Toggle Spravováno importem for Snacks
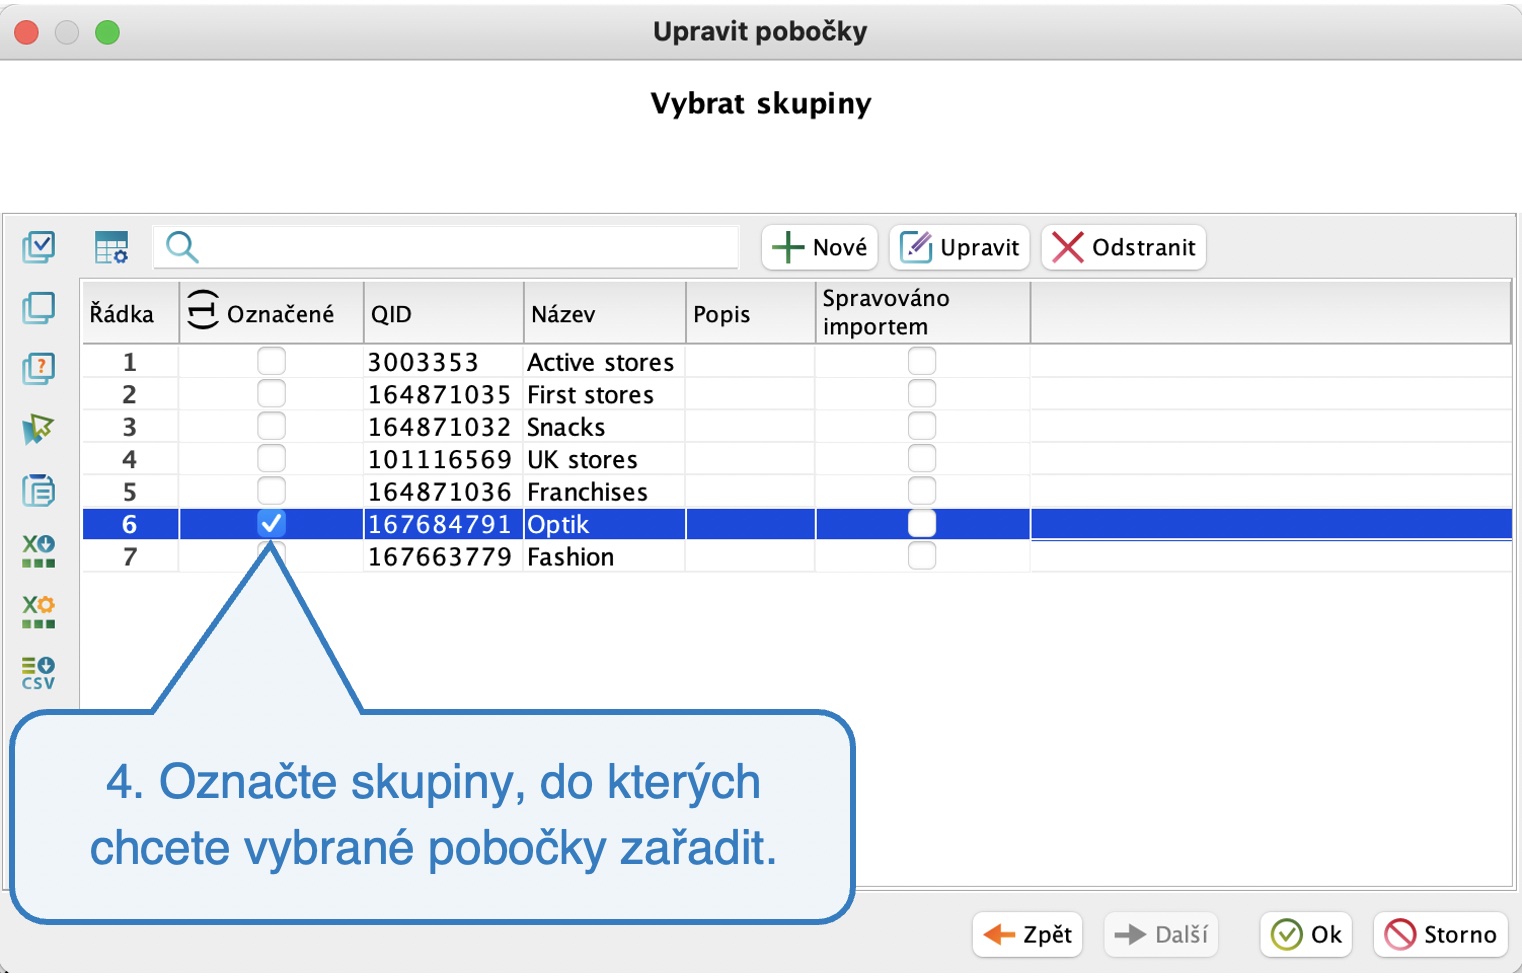Viewport: 1522px width, 978px height. (x=922, y=426)
